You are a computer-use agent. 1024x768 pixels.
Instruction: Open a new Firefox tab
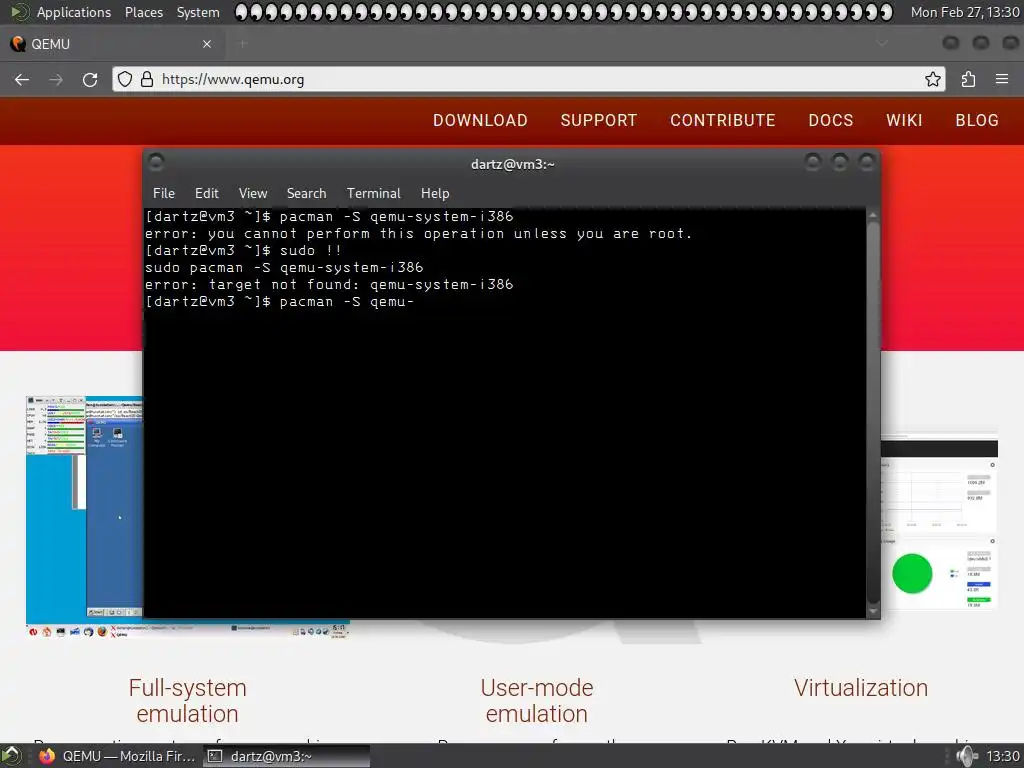pos(242,44)
